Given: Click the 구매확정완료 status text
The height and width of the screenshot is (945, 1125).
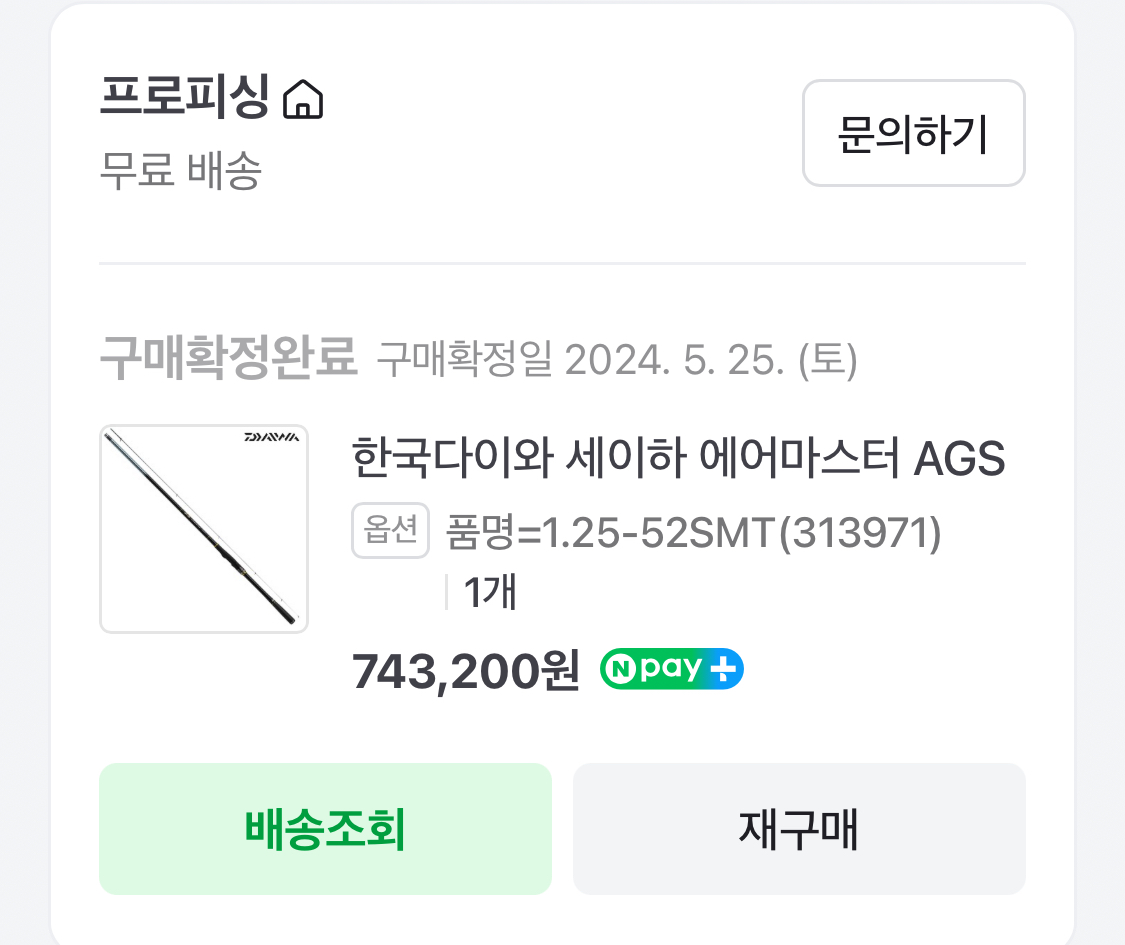Looking at the screenshot, I should tap(228, 359).
